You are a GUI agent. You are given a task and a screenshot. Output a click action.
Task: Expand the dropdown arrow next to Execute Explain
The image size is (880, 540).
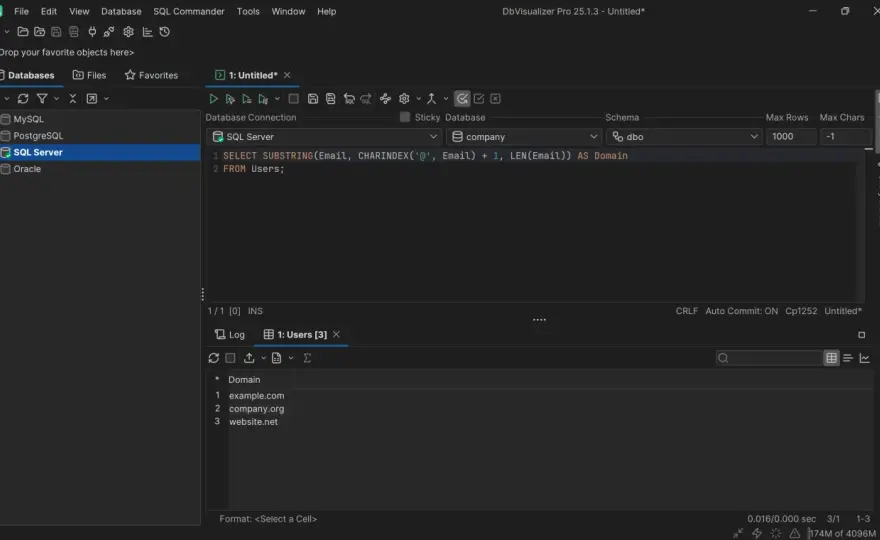tap(277, 99)
